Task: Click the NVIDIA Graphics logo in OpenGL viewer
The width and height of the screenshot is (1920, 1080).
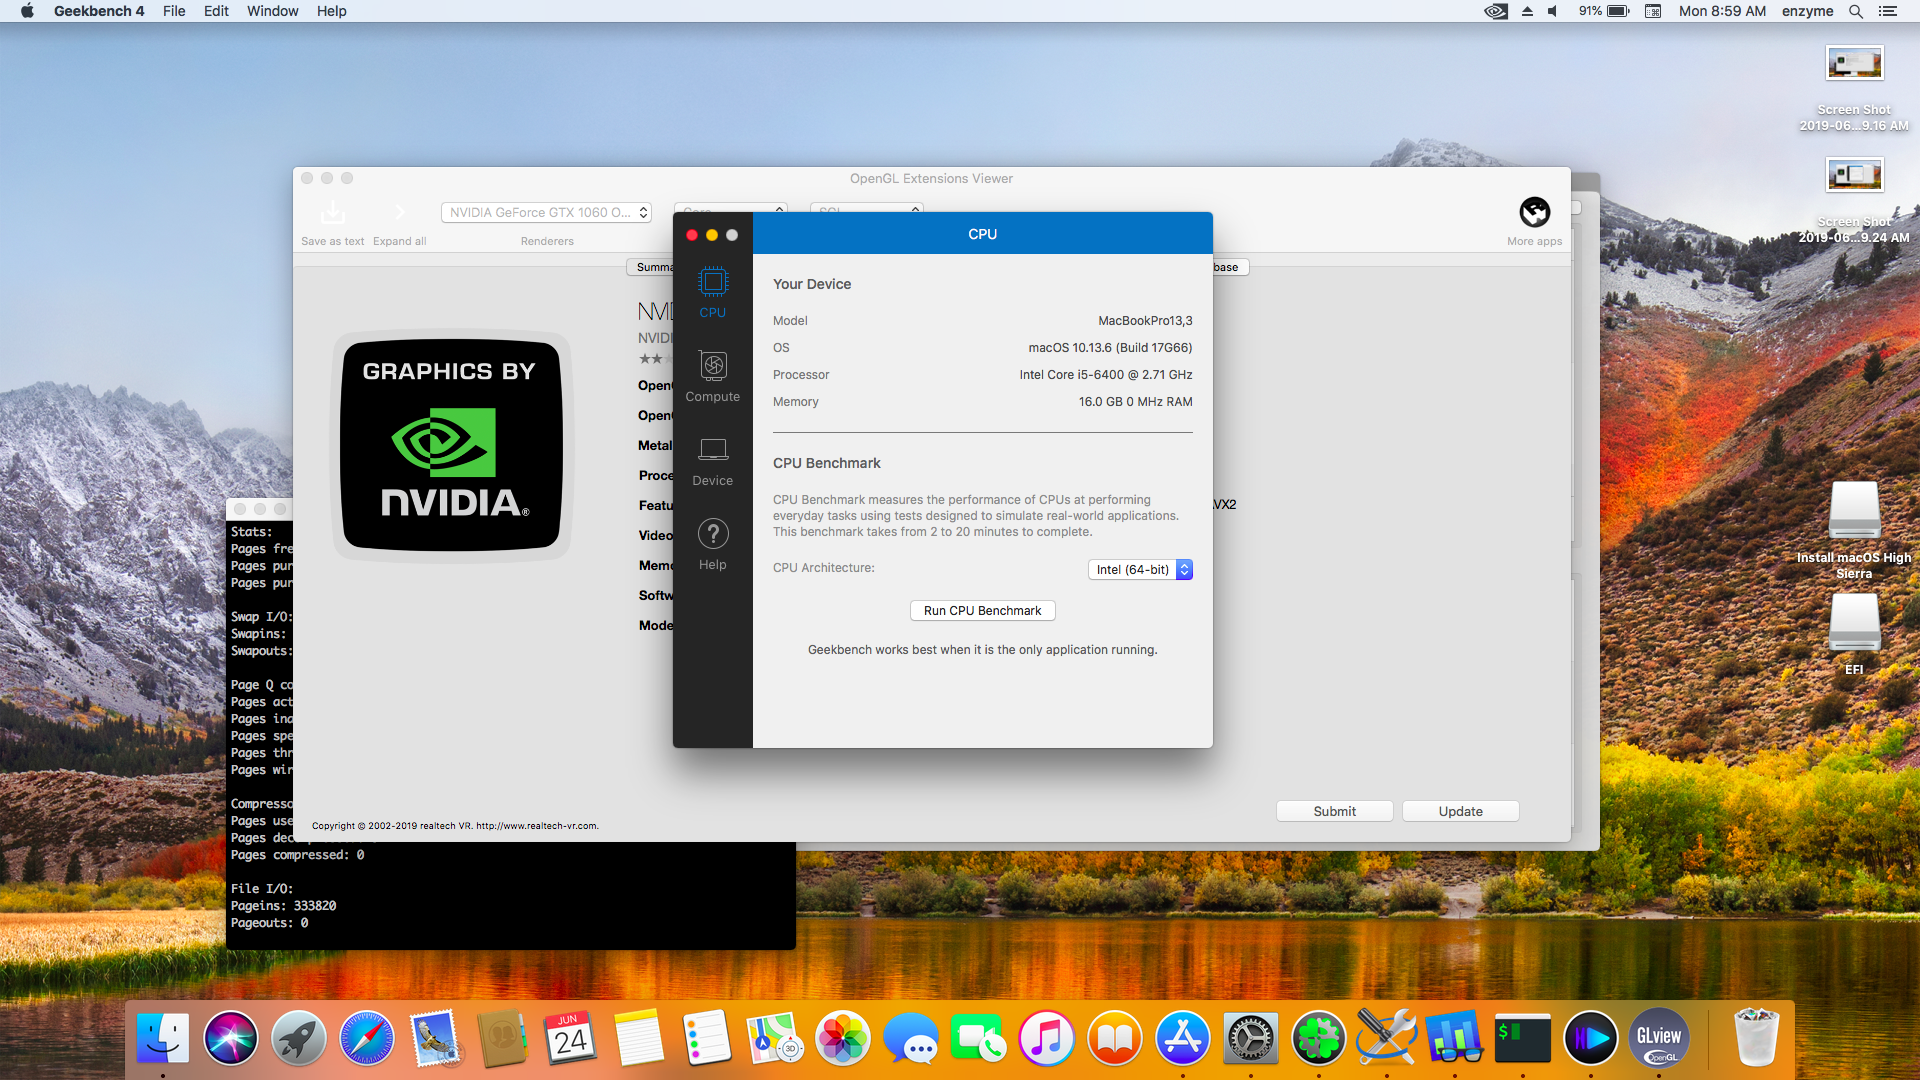Action: 451,444
